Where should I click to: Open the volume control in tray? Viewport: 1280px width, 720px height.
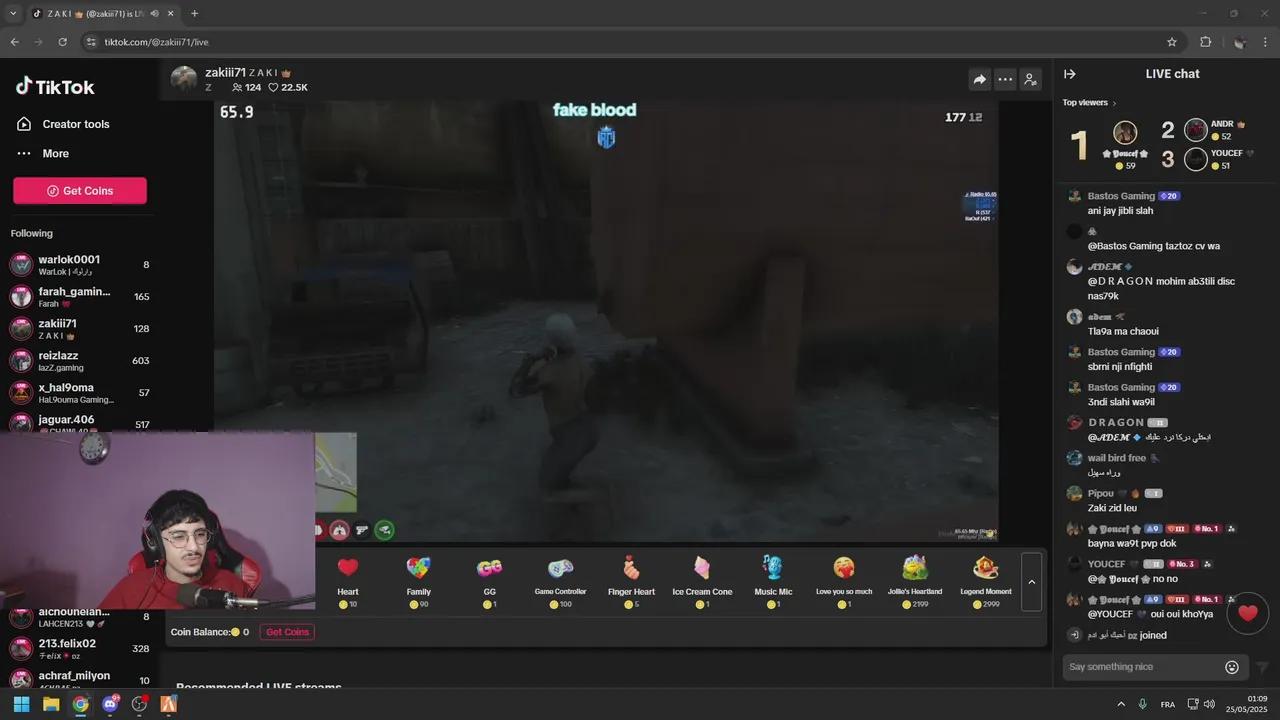pos(1209,704)
